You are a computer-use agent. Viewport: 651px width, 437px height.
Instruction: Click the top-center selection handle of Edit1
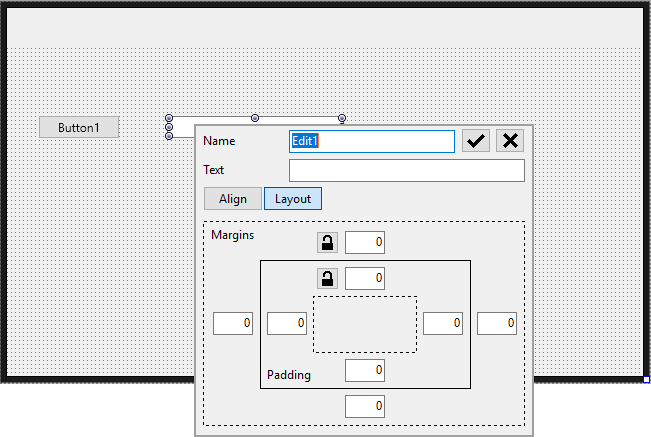255,118
